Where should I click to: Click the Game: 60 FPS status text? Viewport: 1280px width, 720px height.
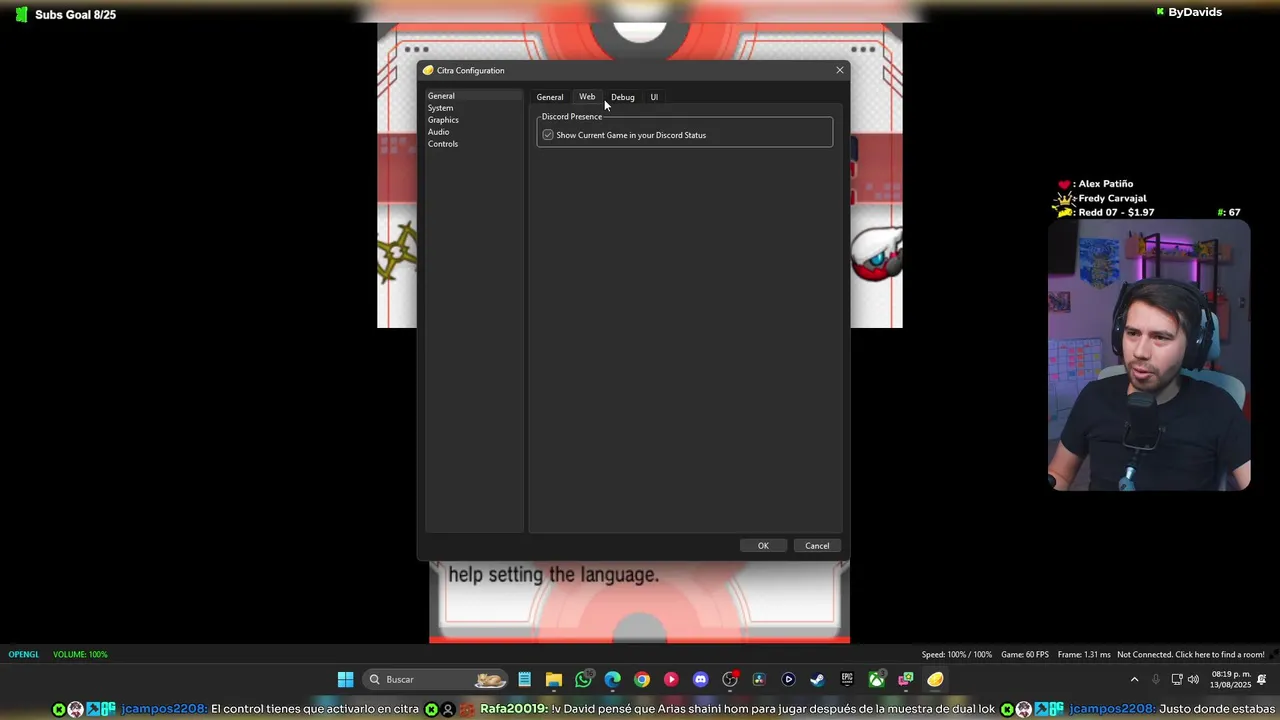(1025, 654)
